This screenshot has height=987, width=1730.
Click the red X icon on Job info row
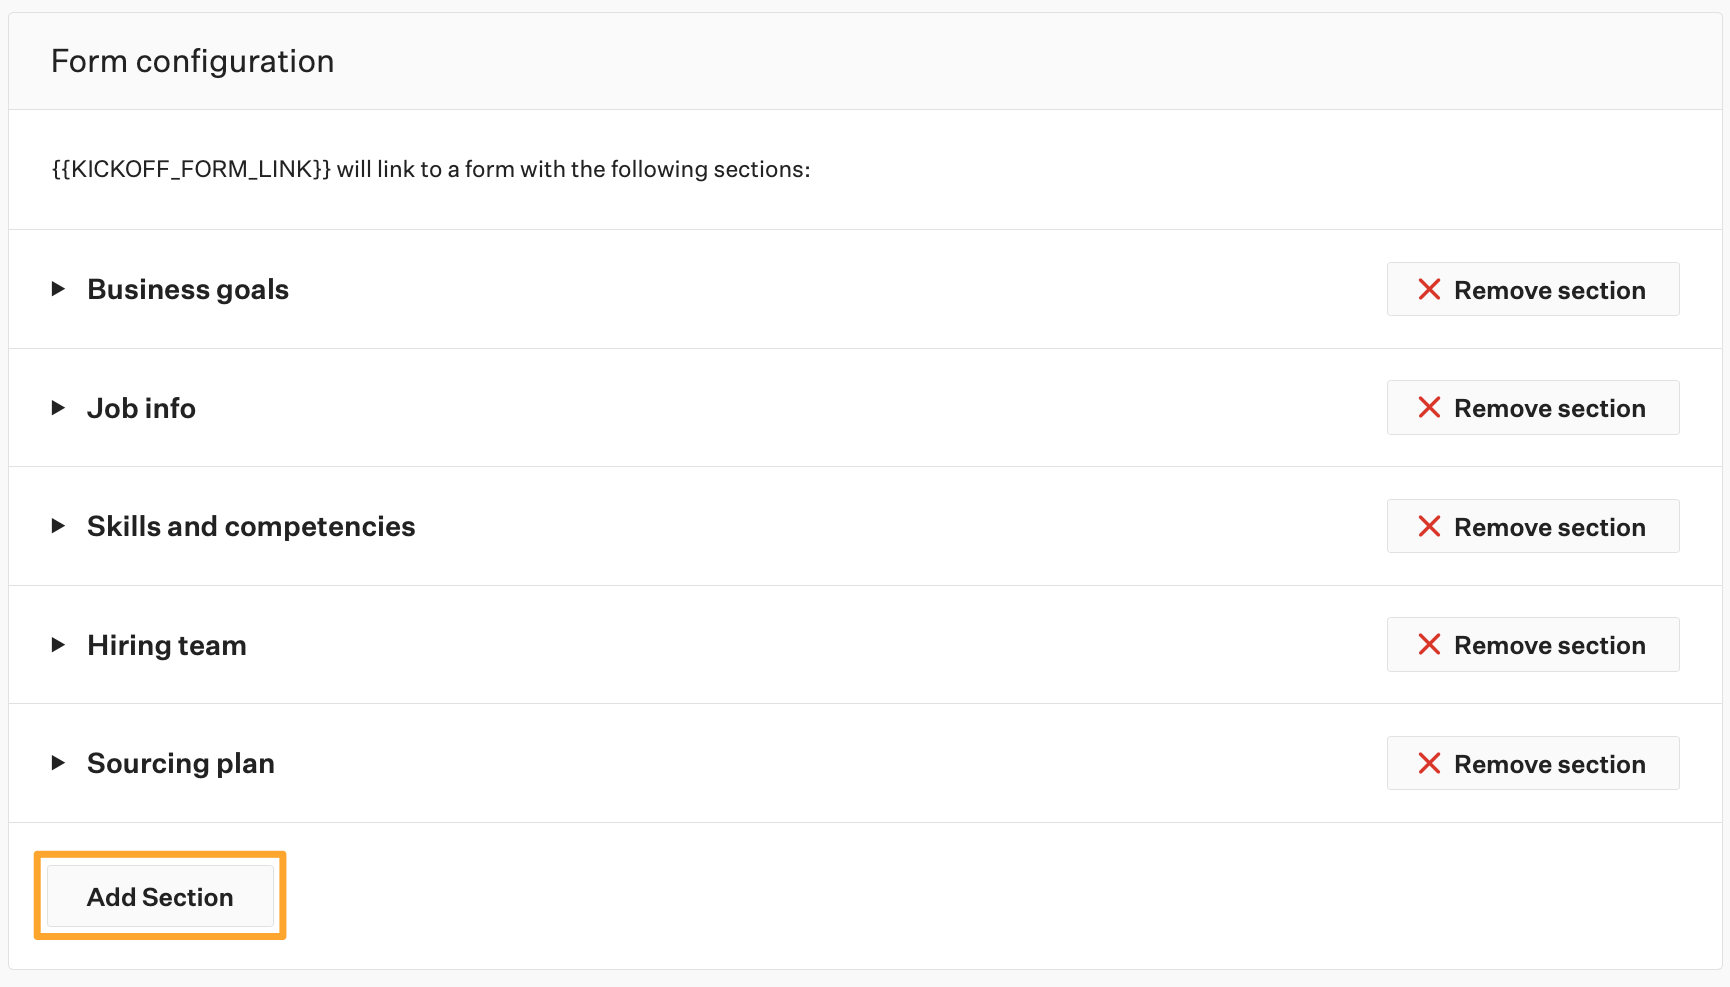pyautogui.click(x=1429, y=407)
